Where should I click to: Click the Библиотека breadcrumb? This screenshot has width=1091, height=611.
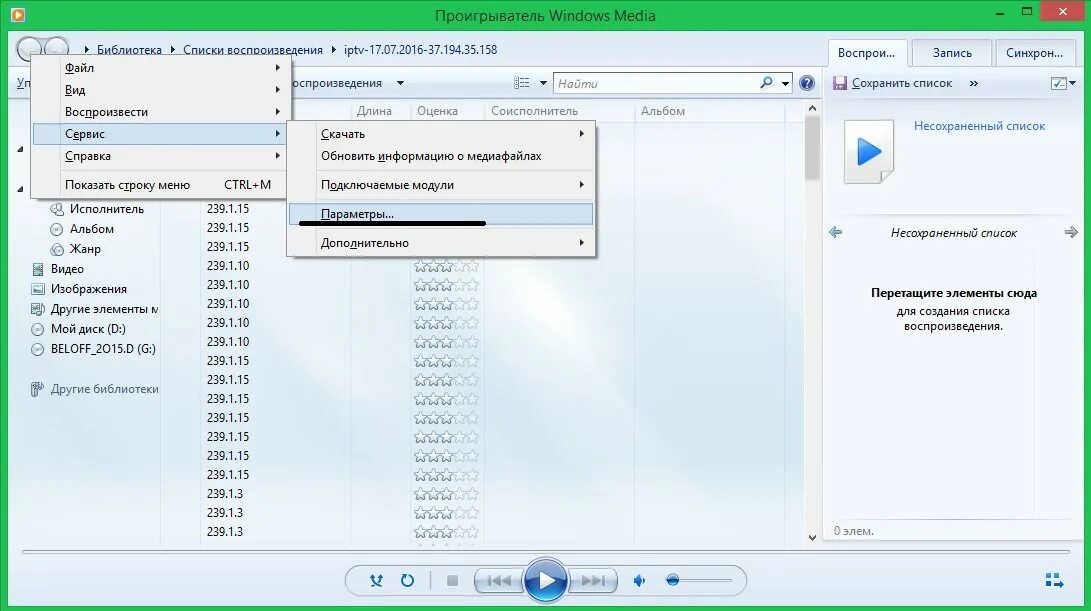coord(129,50)
